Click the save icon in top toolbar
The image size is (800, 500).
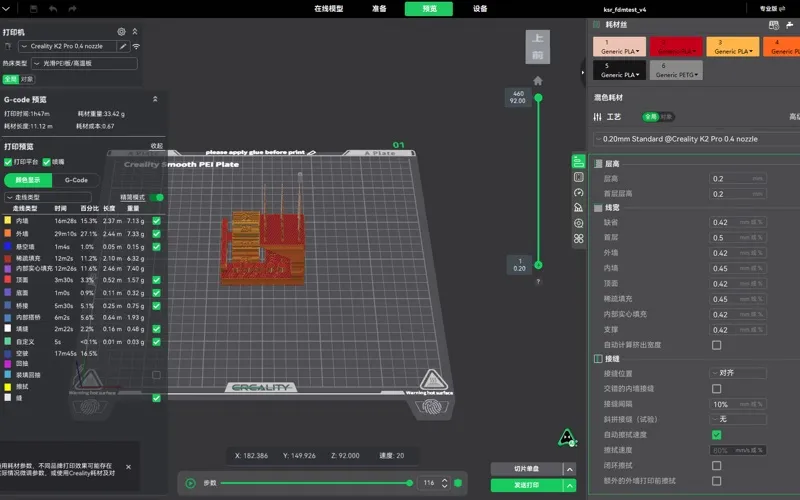(33, 9)
